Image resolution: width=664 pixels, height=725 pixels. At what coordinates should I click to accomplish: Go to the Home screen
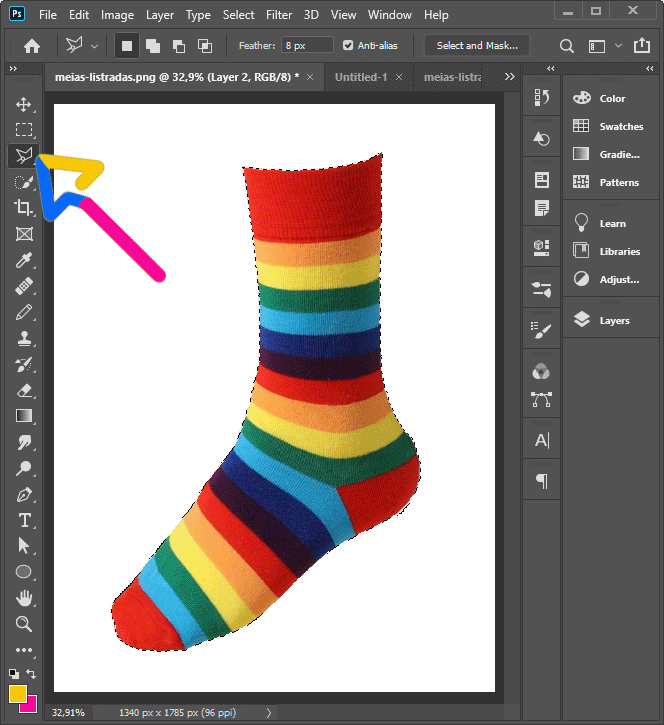click(x=32, y=46)
